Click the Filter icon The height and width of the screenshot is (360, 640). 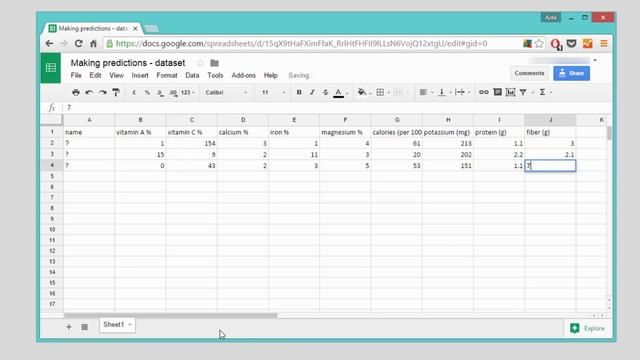523,92
